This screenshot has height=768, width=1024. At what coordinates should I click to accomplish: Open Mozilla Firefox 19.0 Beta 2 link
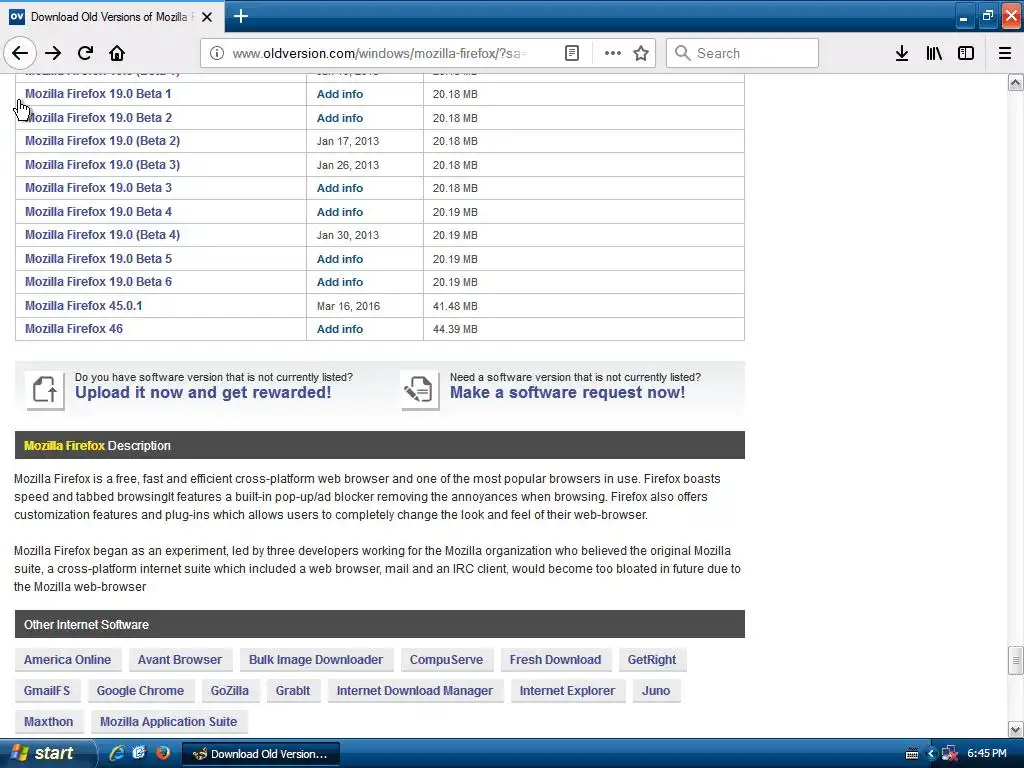click(x=98, y=118)
